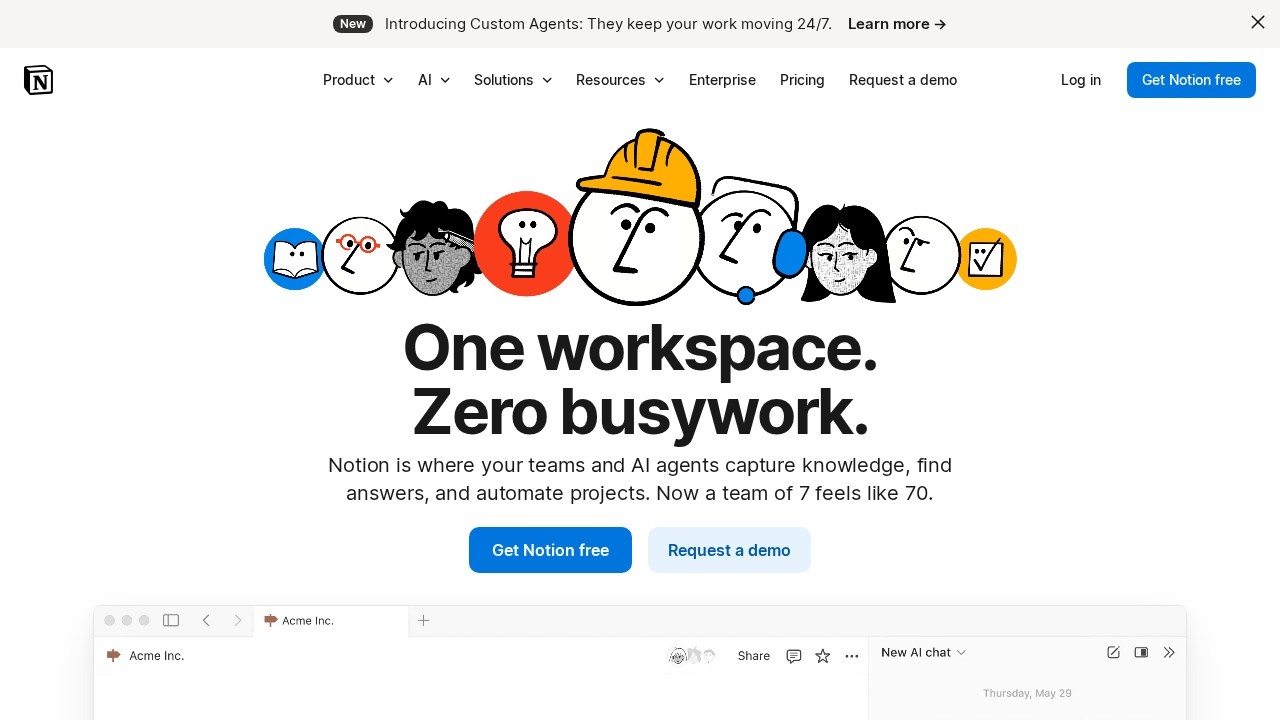Viewport: 1280px width, 720px height.
Task: Click the hero Get Notion free button
Action: coord(550,550)
